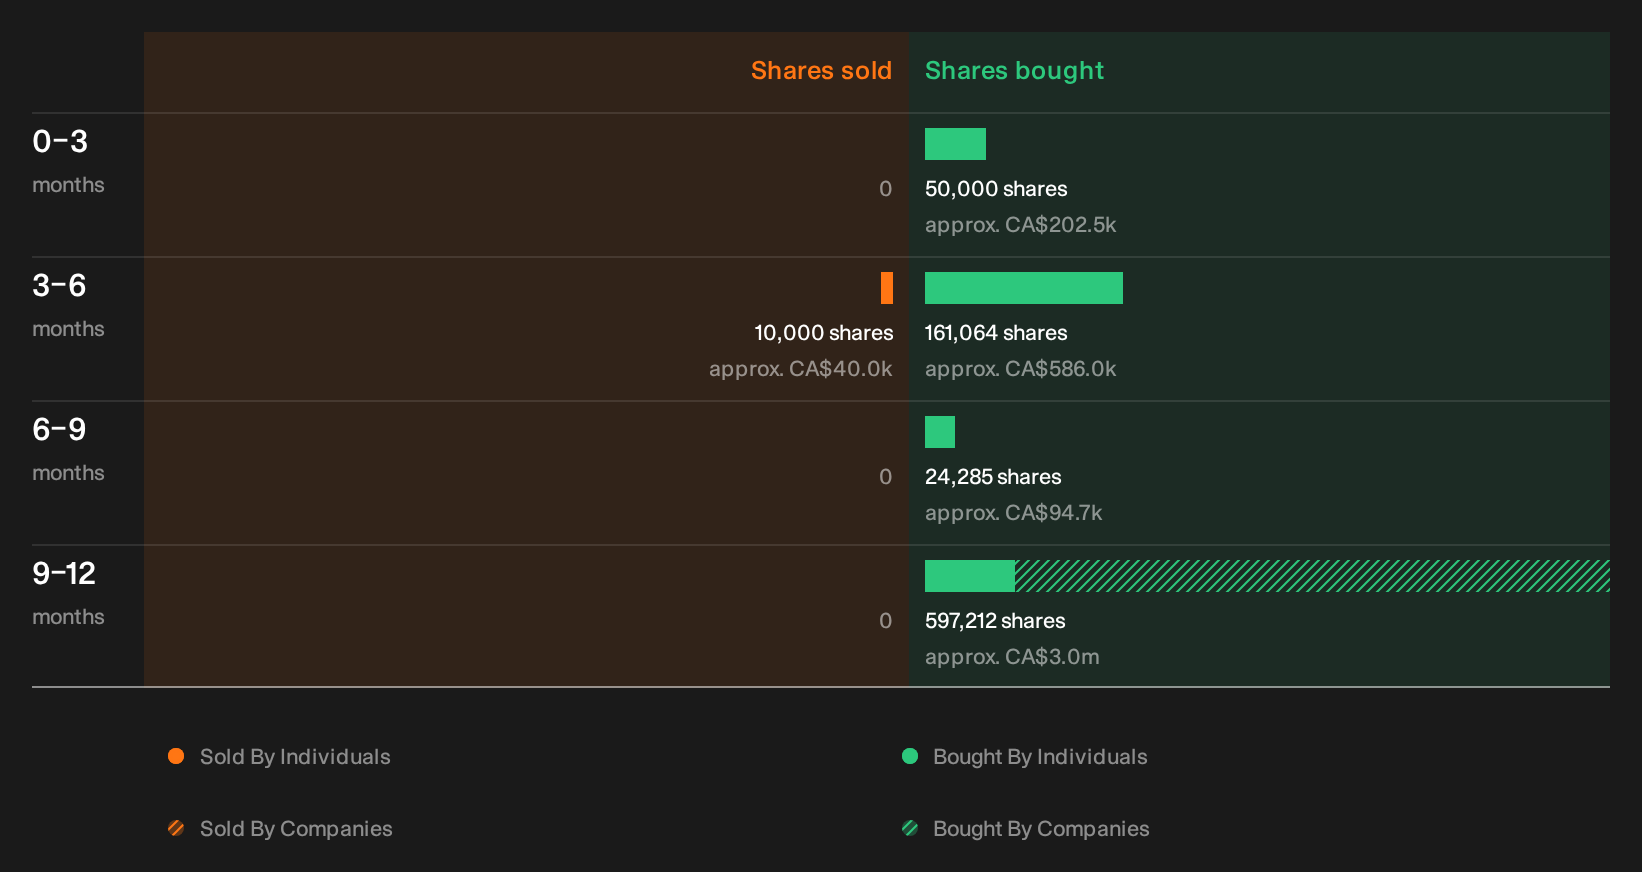Click the green Bought By Individuals legend dot
This screenshot has width=1642, height=872.
click(910, 756)
